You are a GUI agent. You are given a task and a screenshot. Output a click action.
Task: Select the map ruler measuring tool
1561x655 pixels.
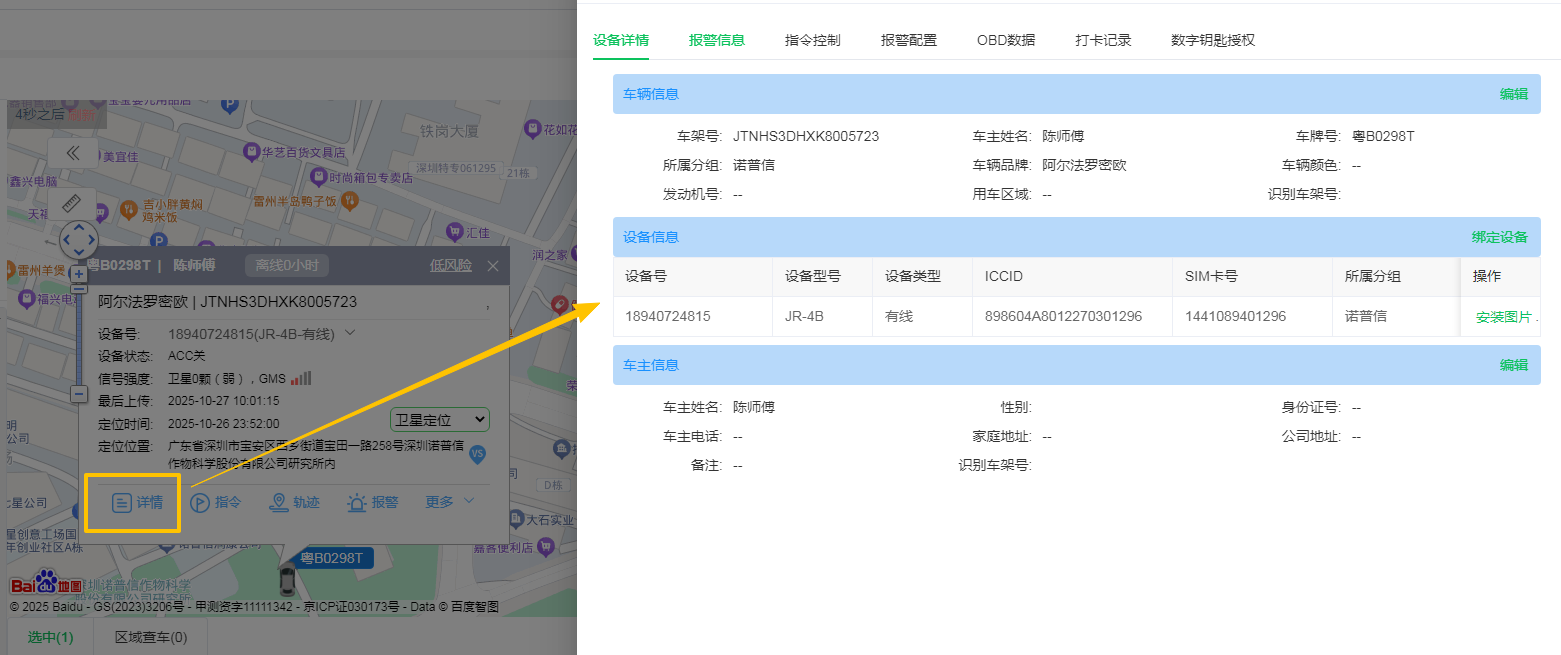[71, 204]
